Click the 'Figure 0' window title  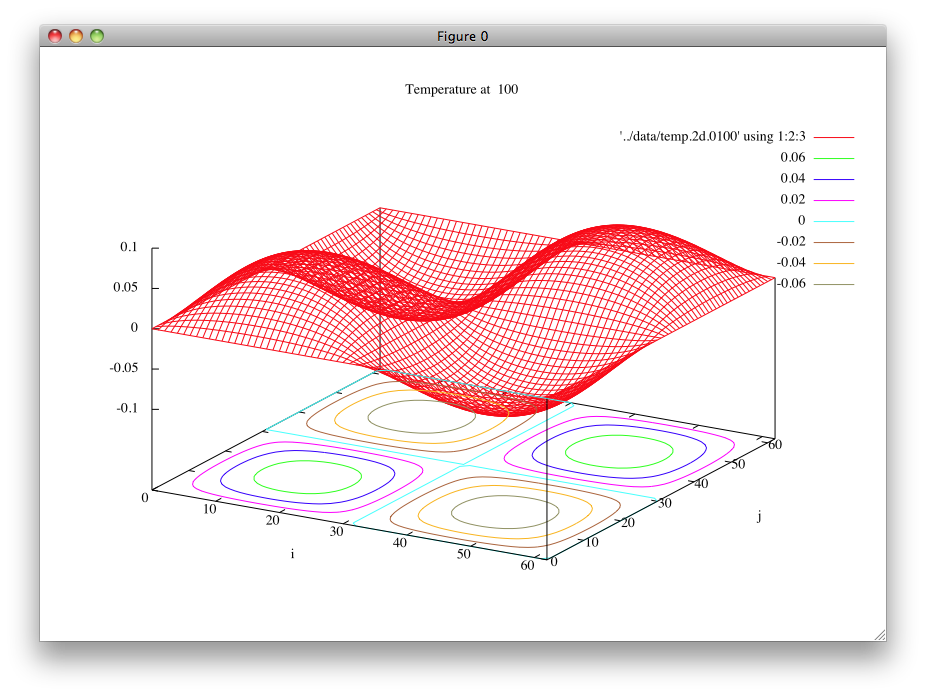(462, 37)
